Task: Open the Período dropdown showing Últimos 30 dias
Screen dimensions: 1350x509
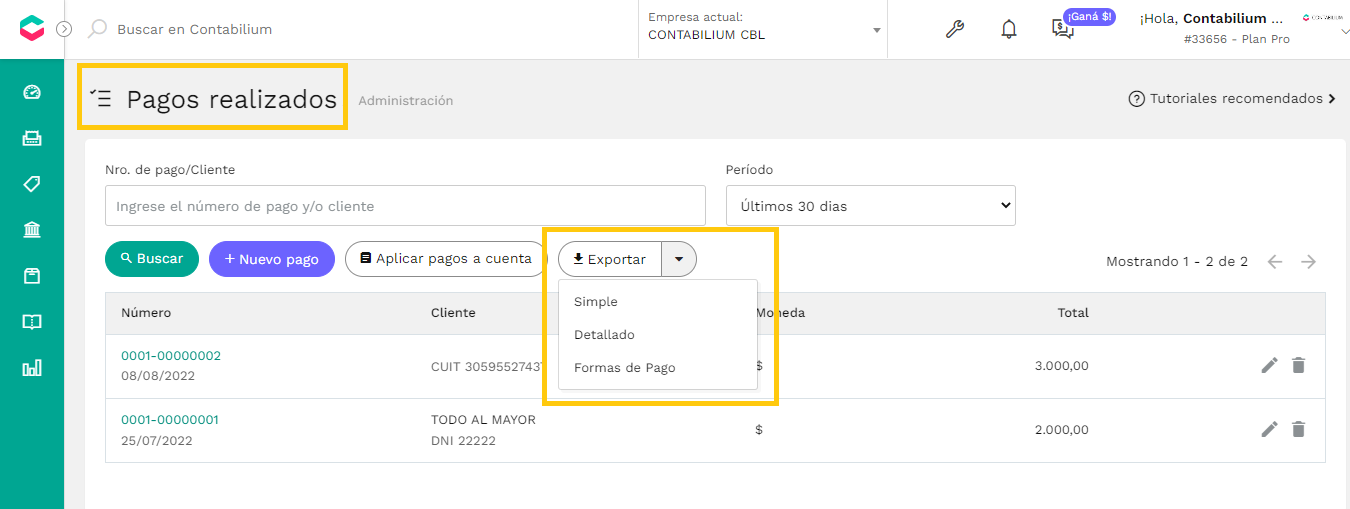Action: pos(870,206)
